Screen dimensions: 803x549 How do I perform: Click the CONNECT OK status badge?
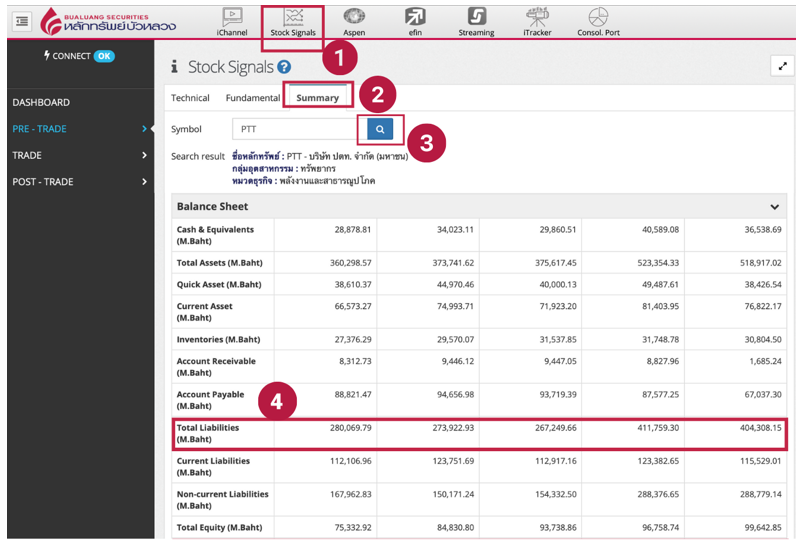tap(79, 56)
